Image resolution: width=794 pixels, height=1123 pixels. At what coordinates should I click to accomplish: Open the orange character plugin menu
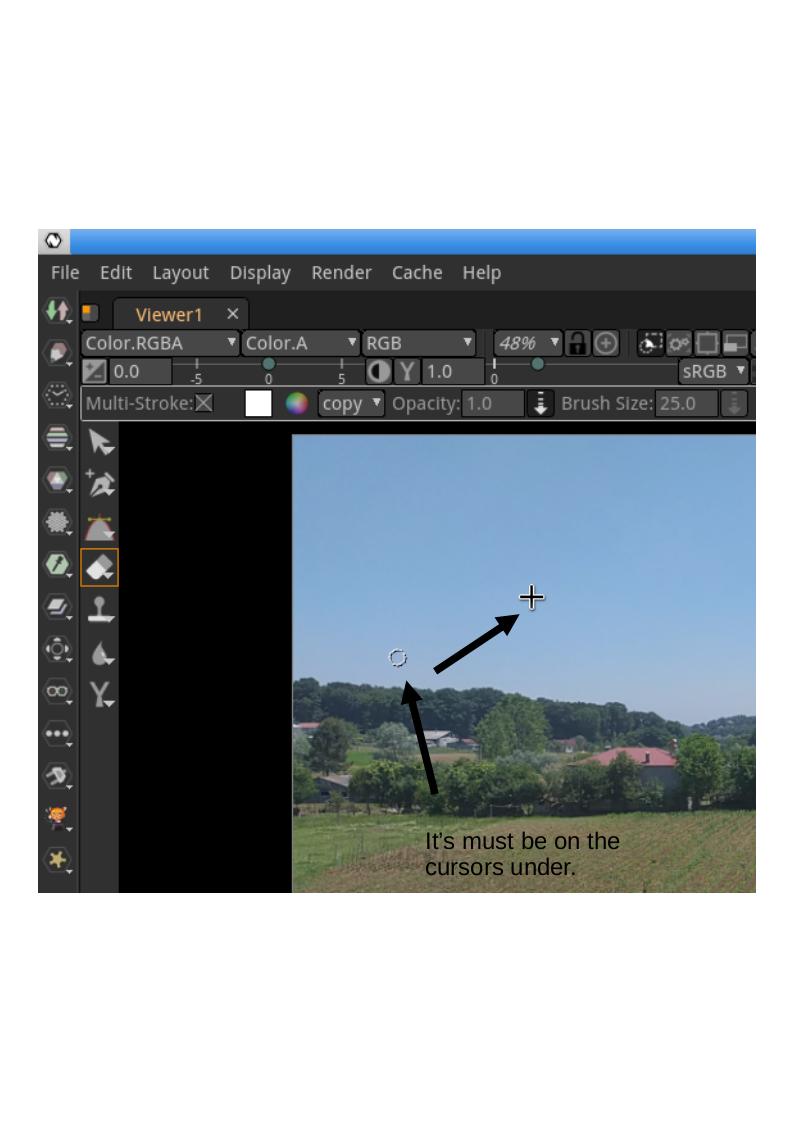tap(57, 817)
